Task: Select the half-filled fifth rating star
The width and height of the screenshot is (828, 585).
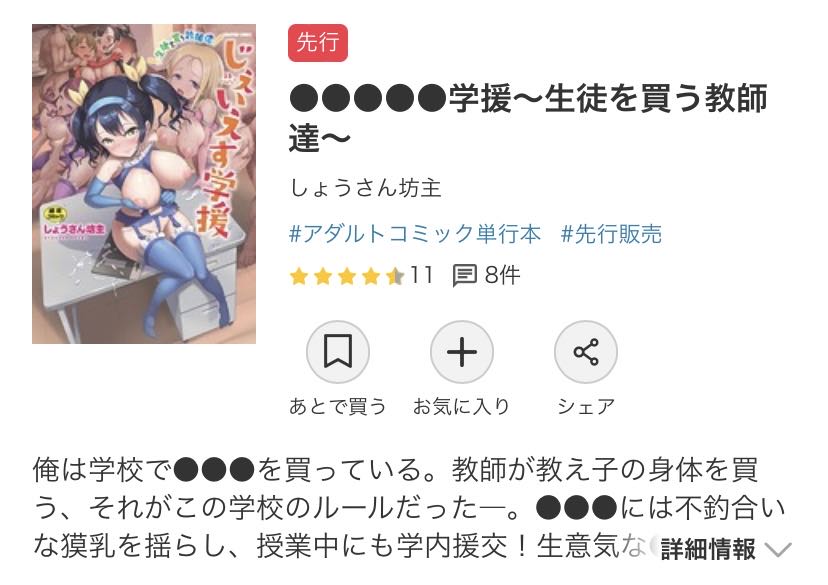Action: click(394, 276)
